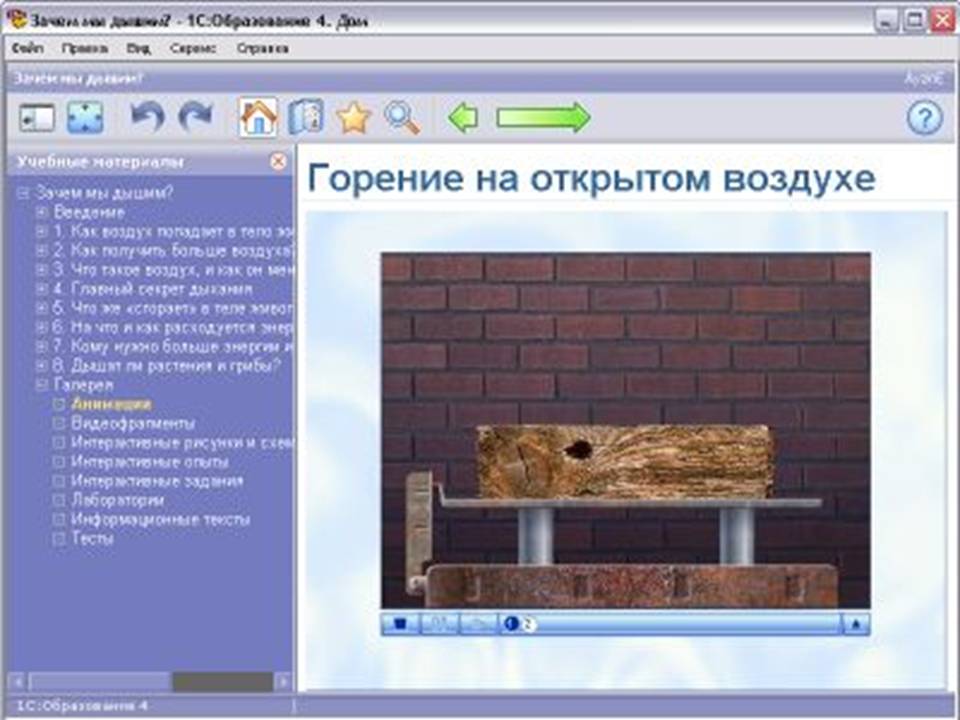The height and width of the screenshot is (720, 960).
Task: Click the redo arrow in toolbar
Action: [195, 118]
